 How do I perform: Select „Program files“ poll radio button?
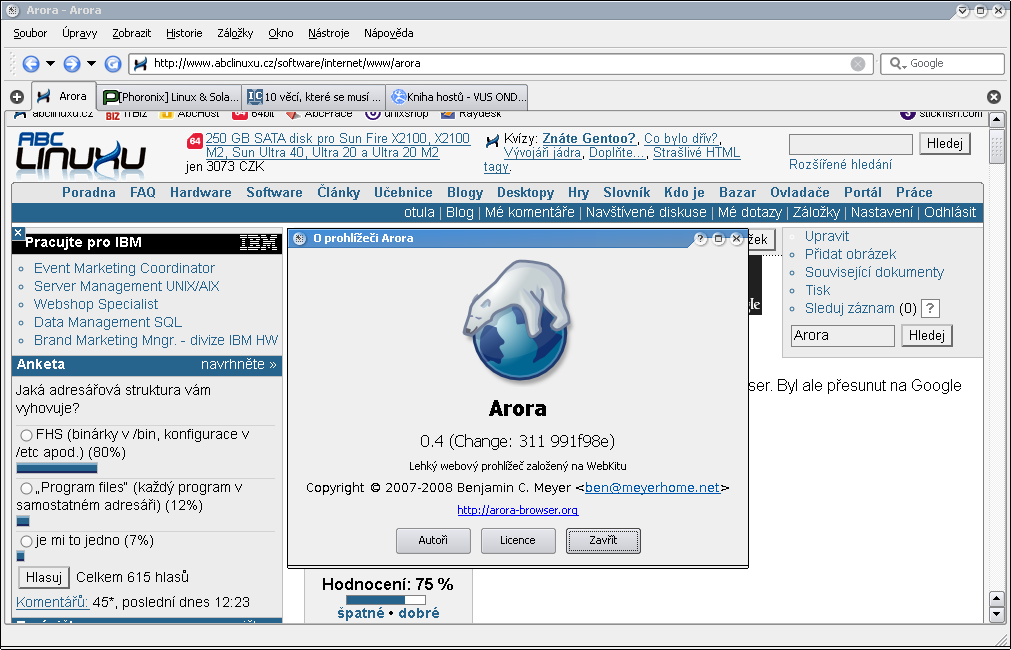click(26, 488)
